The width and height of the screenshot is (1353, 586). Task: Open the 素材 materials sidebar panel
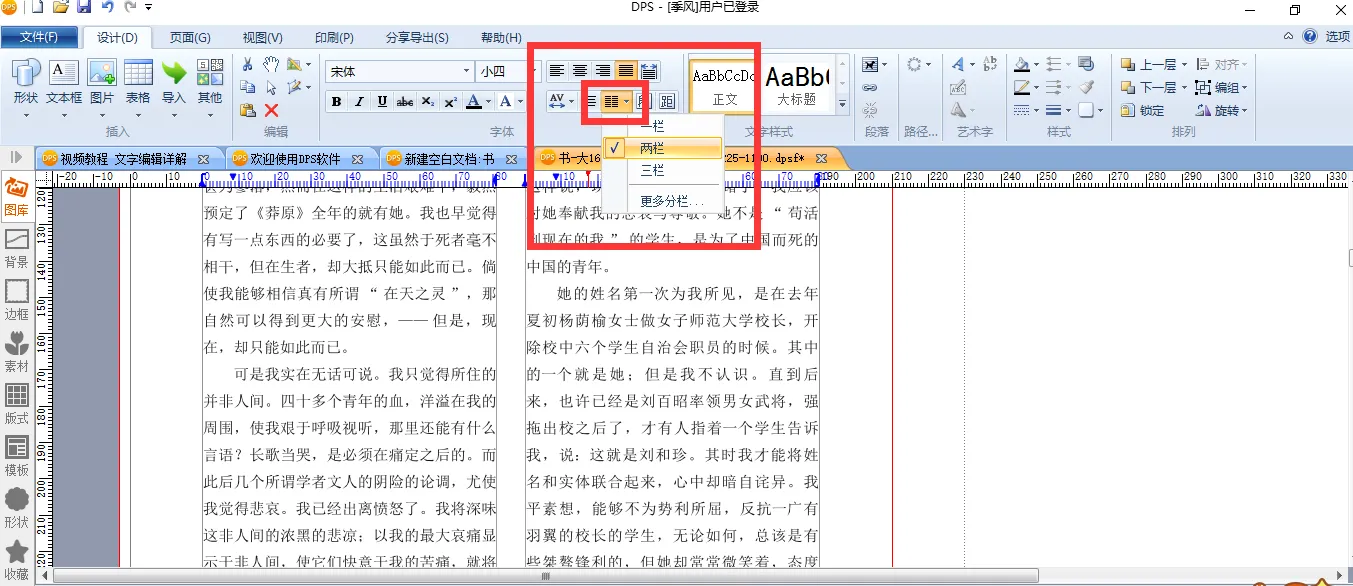[x=17, y=353]
